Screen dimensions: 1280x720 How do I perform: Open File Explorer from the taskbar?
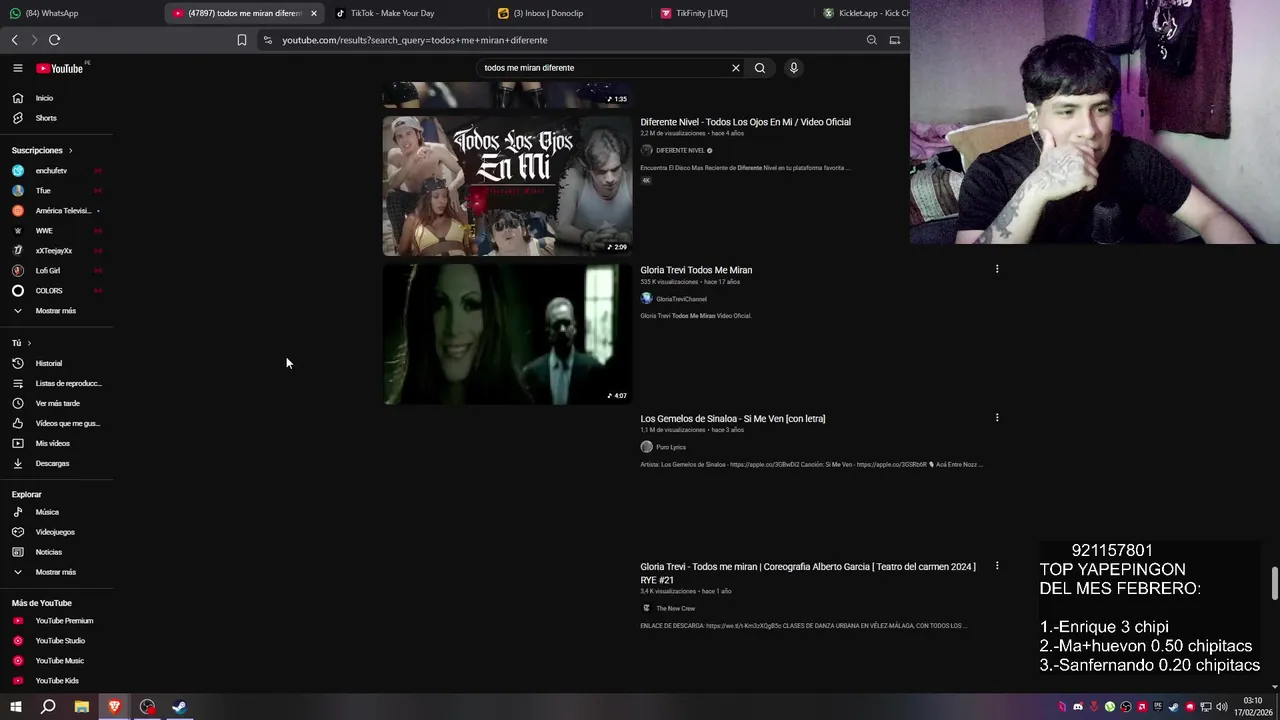(81, 707)
